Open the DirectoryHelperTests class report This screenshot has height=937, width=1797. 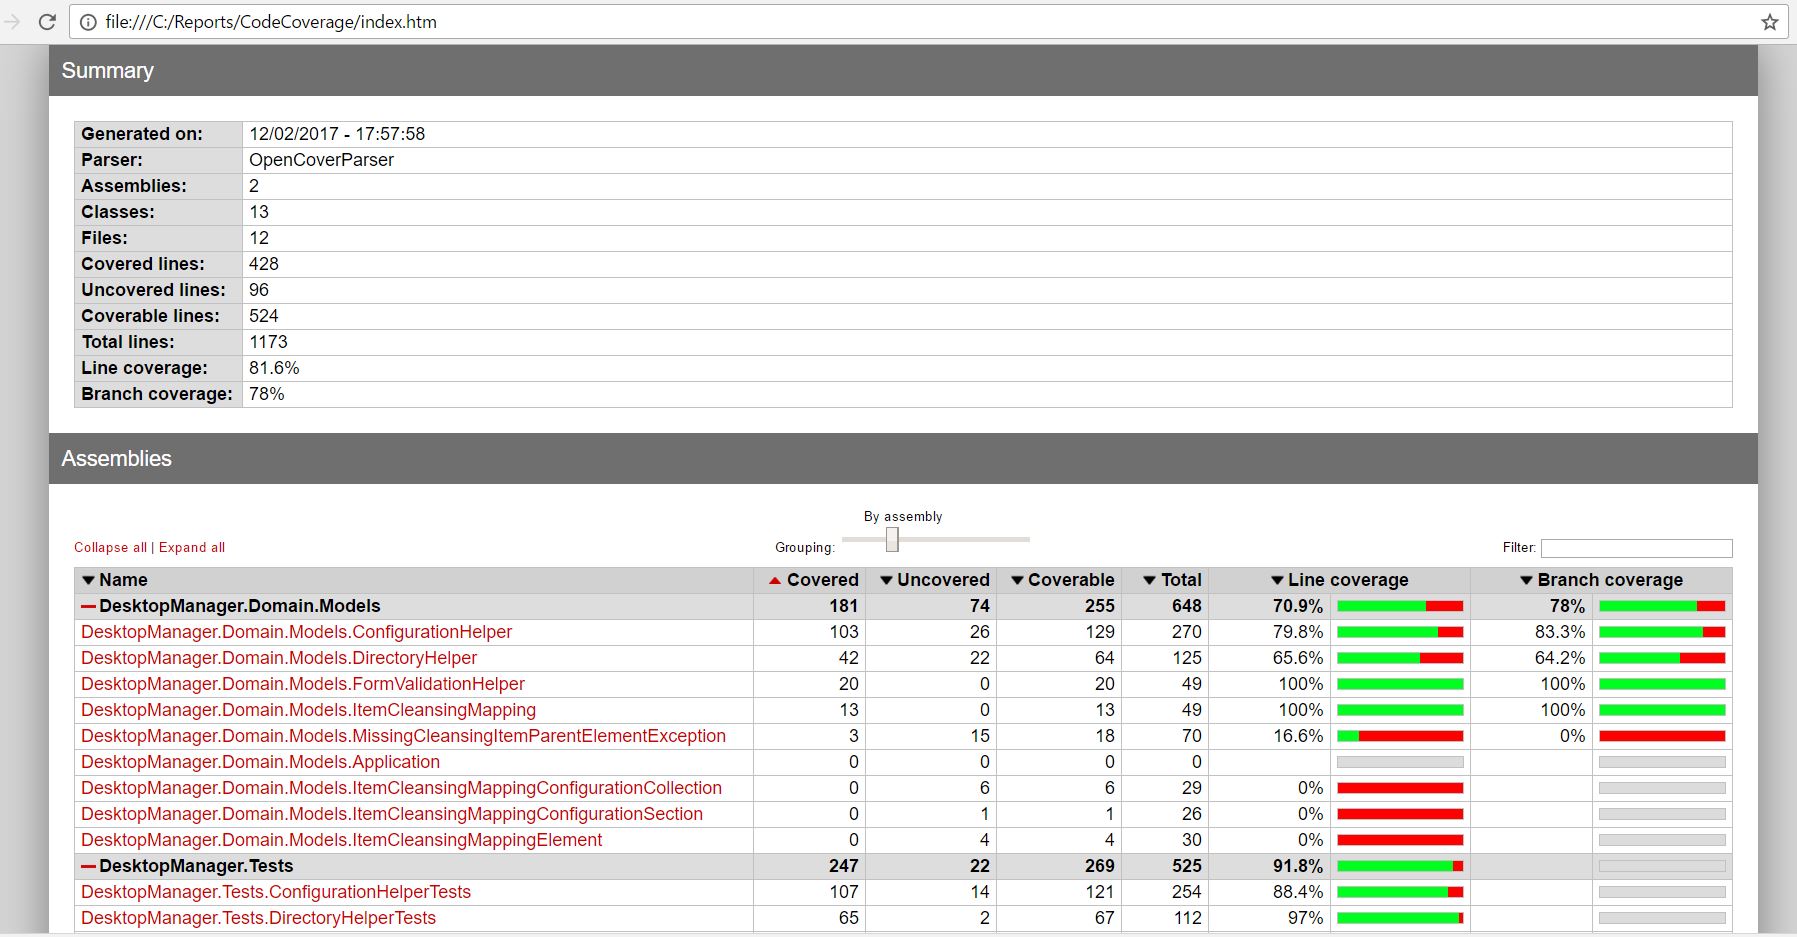tap(258, 918)
